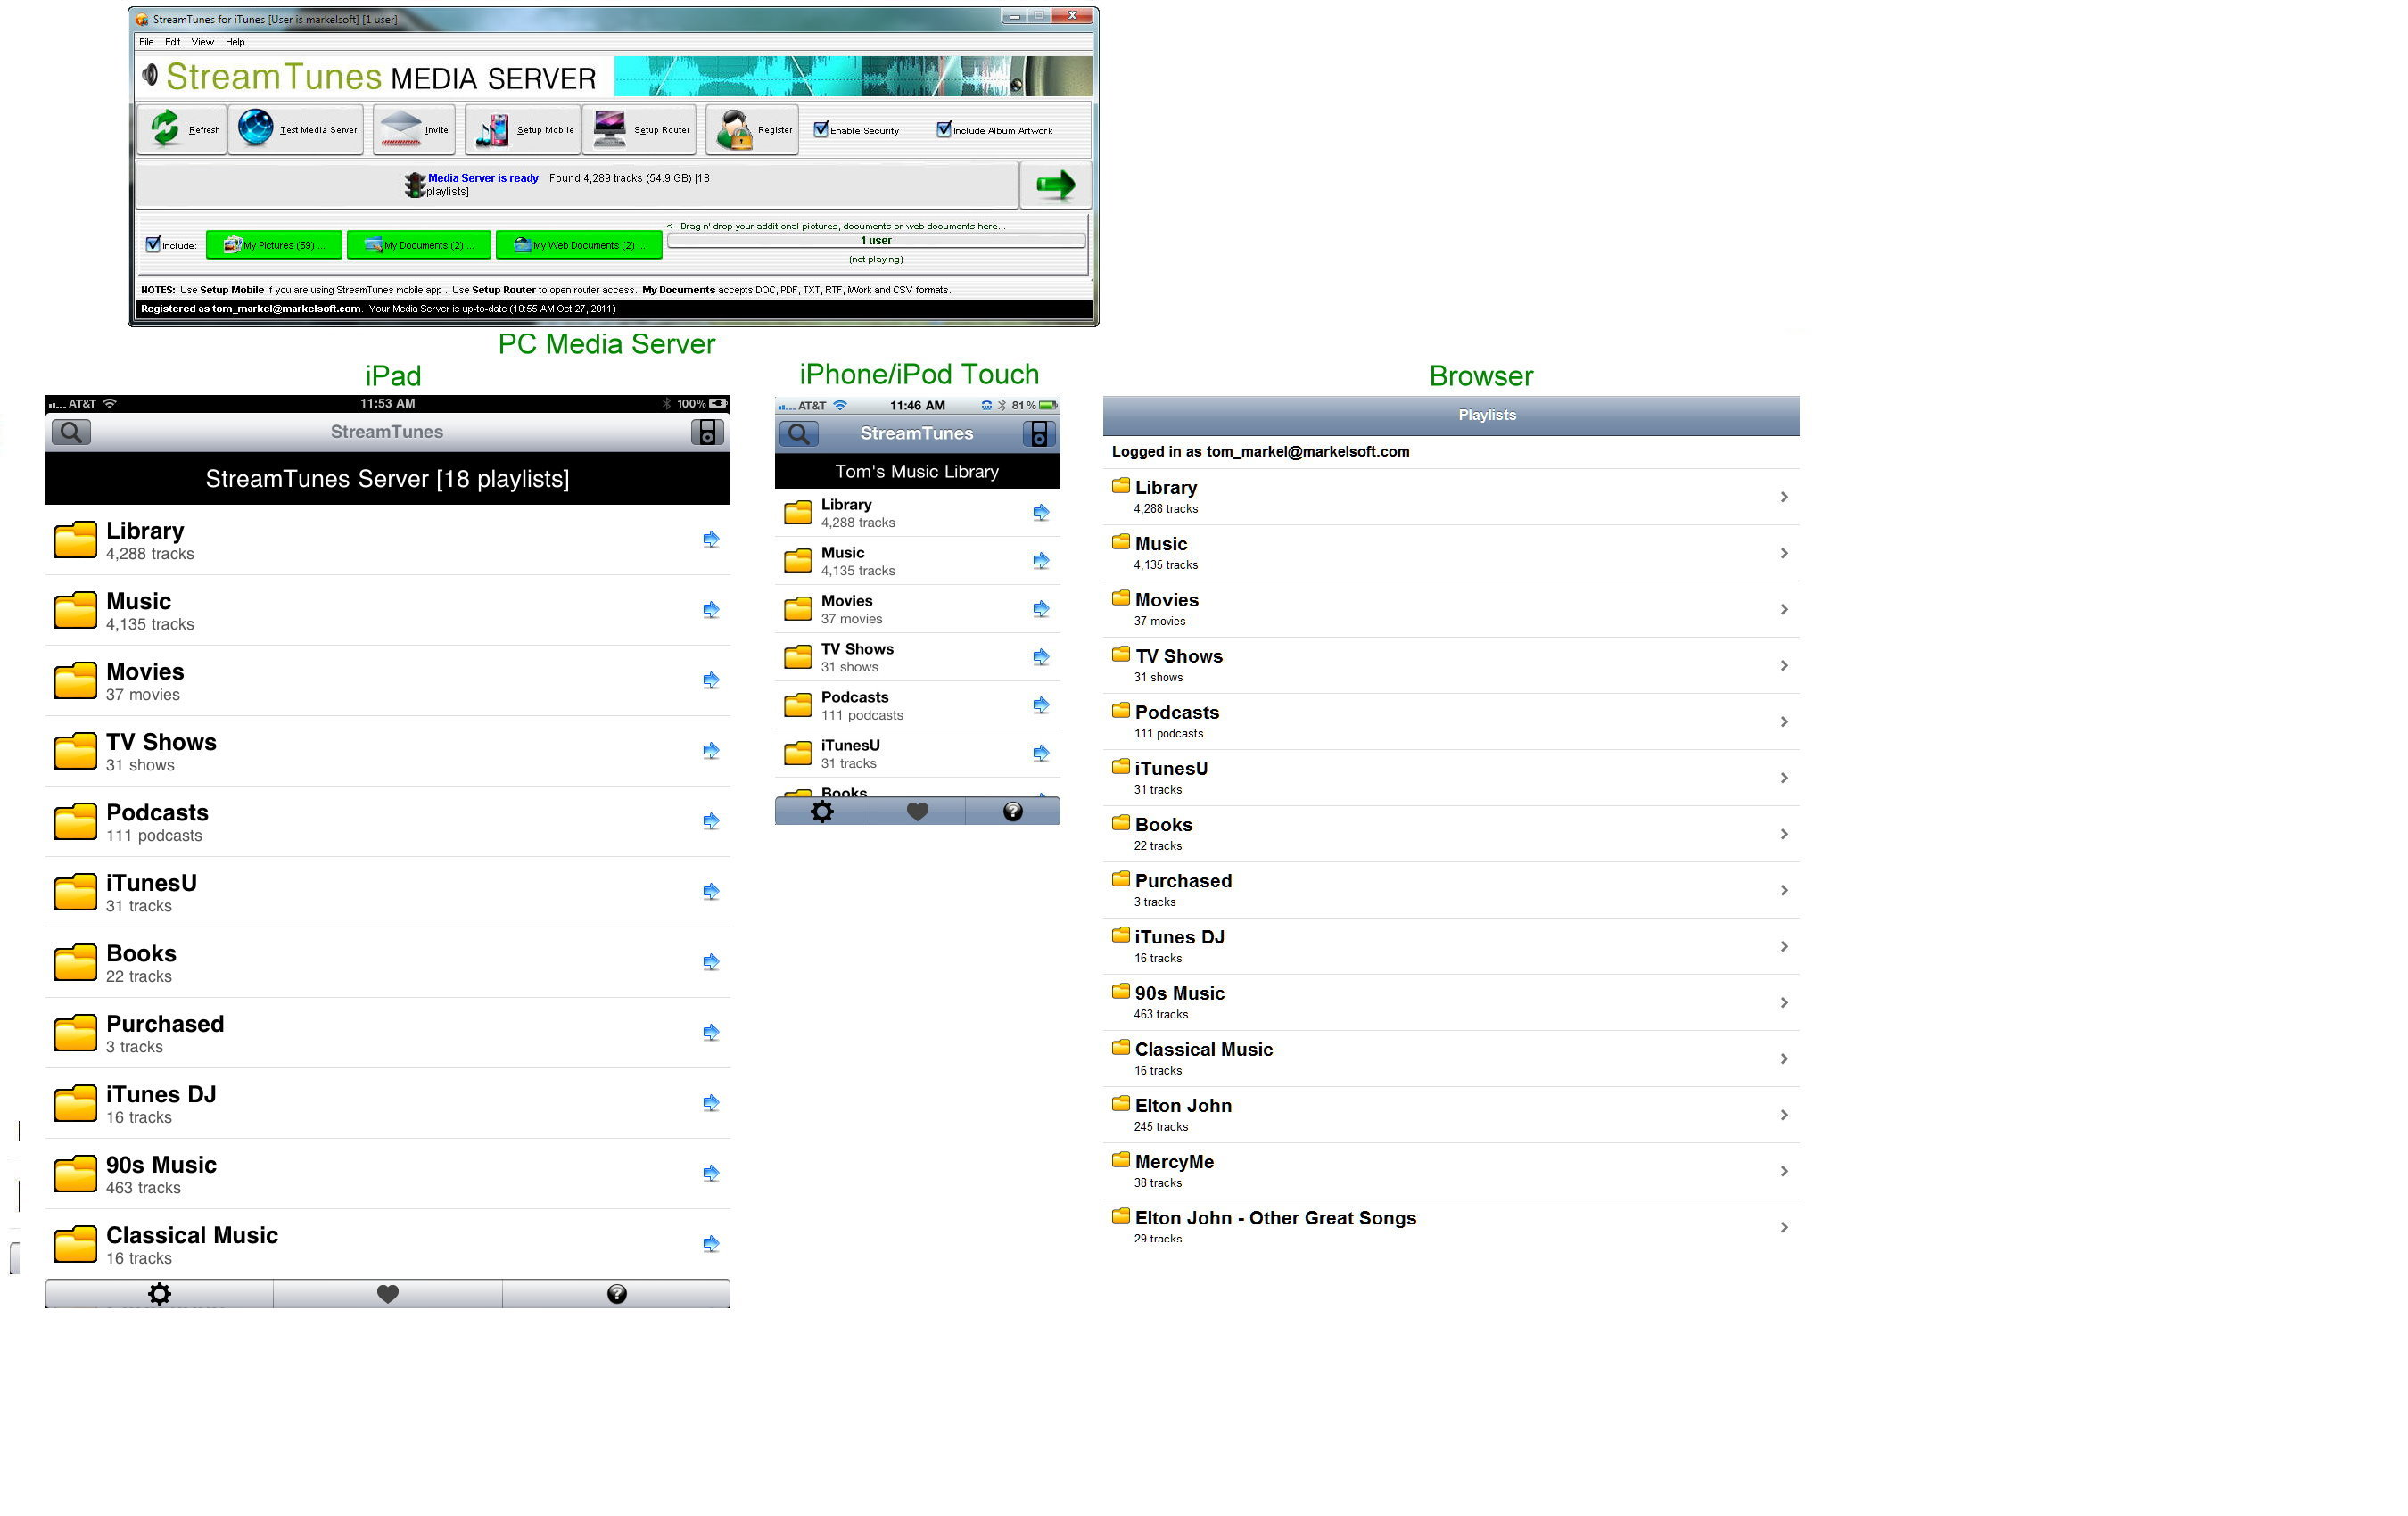Tap the favorites heart in iPhone bottom bar
Viewport: 2408px width, 1516px height.
917,811
